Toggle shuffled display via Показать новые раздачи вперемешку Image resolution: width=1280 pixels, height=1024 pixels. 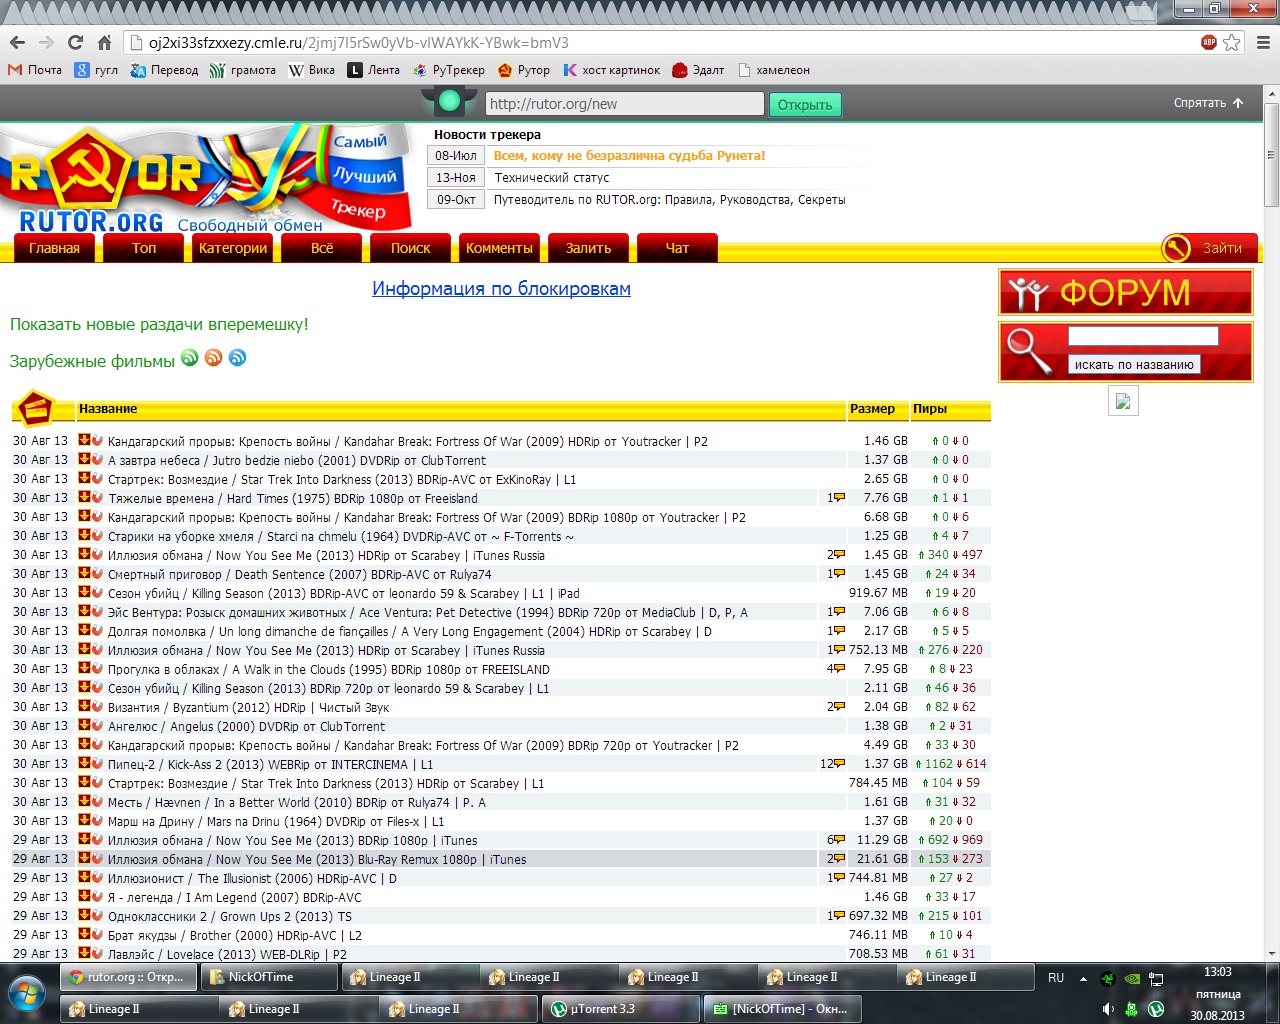(x=159, y=324)
